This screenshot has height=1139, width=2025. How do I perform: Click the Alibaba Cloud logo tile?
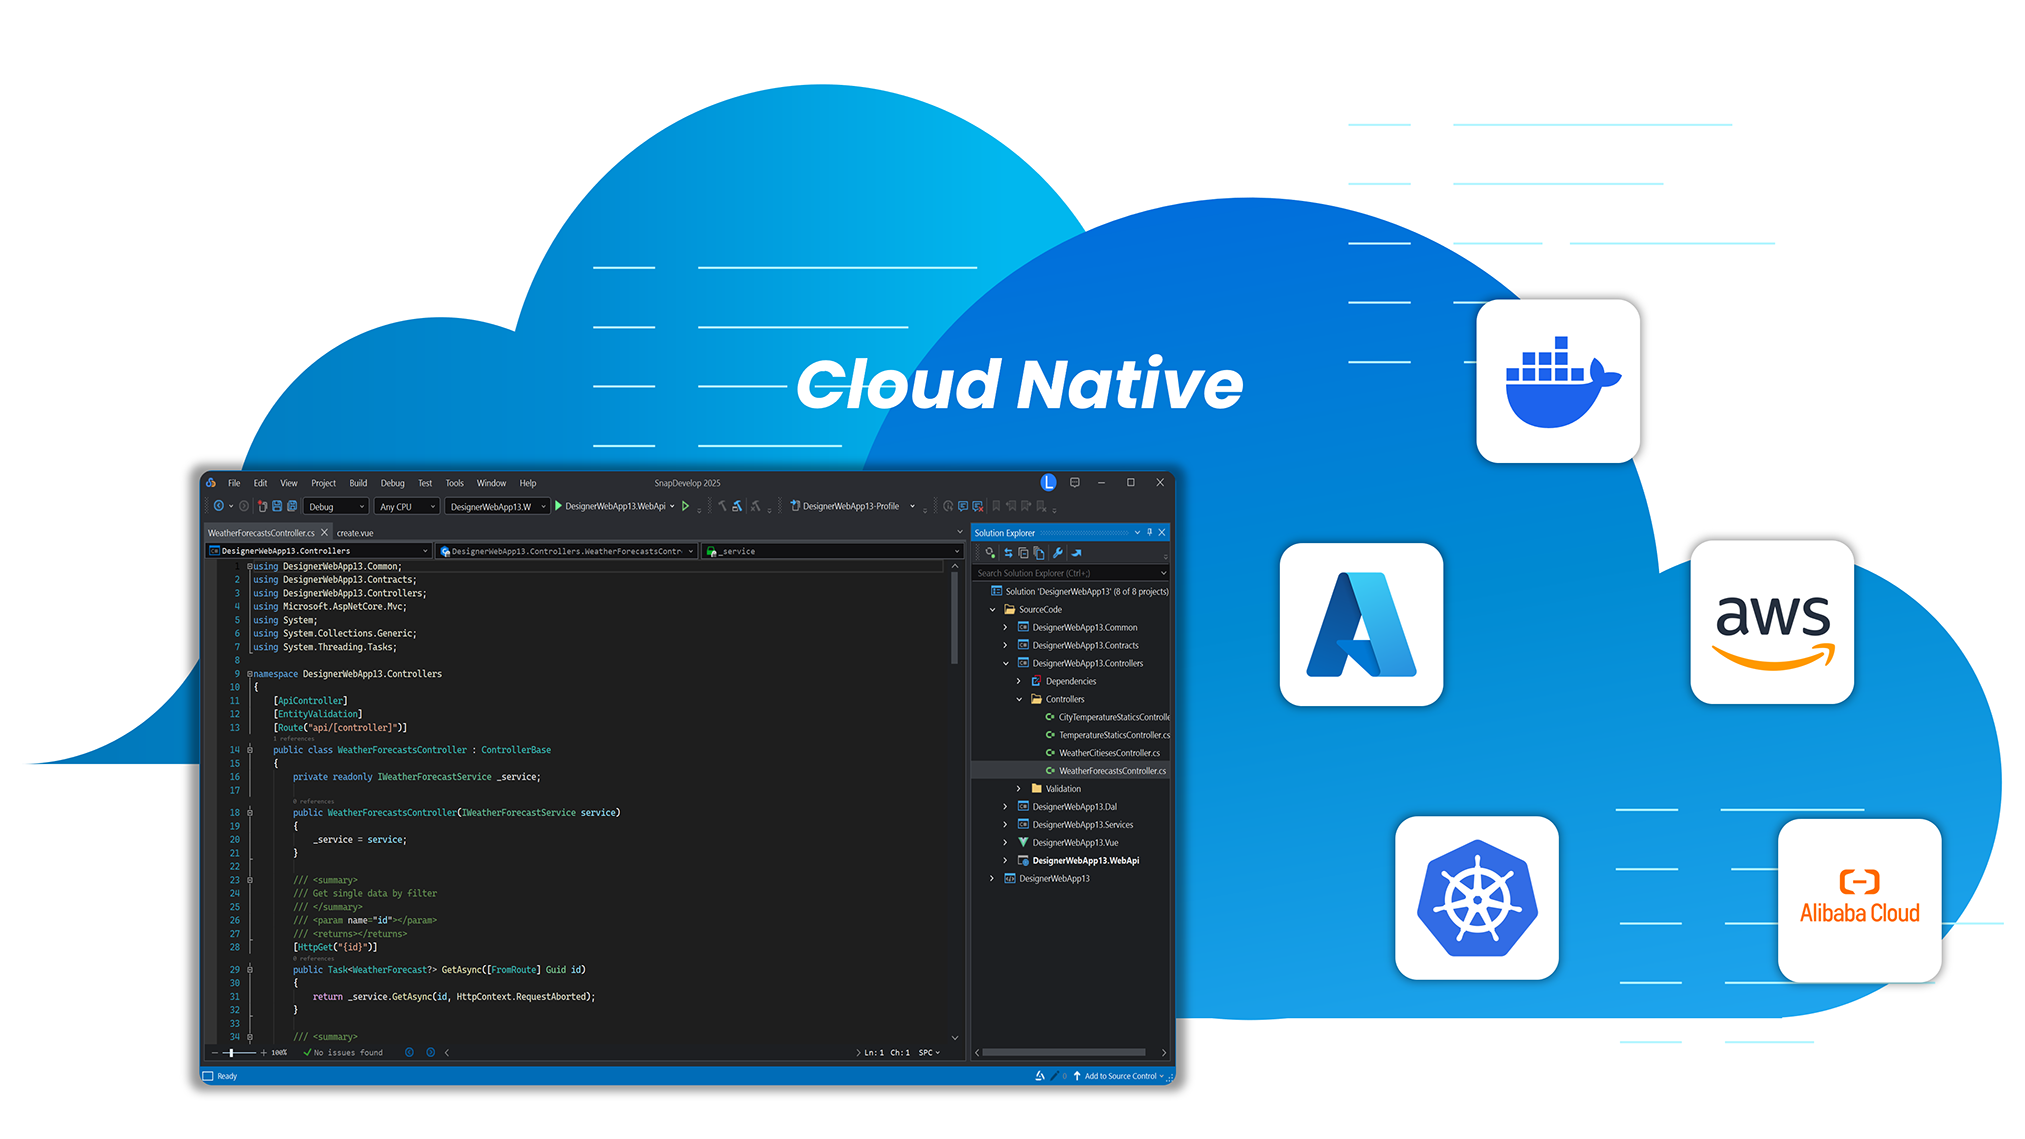[x=1860, y=900]
